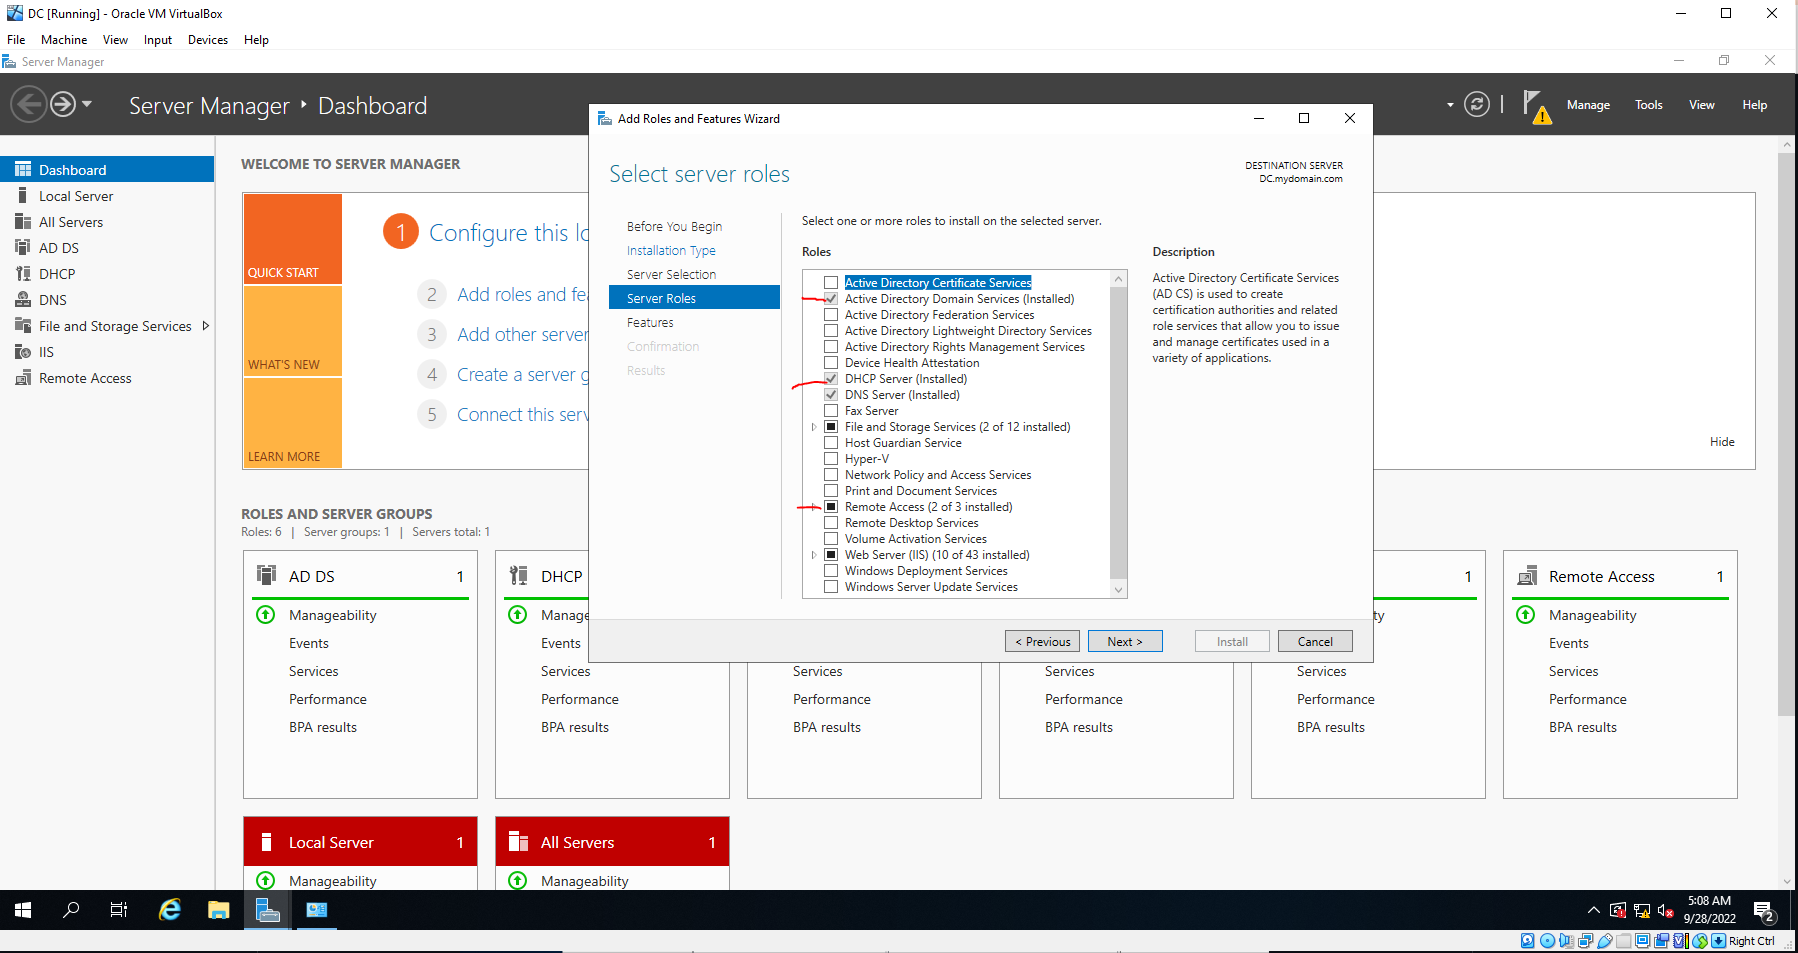
Task: Click the All Servers icon in sidebar
Action: point(23,222)
